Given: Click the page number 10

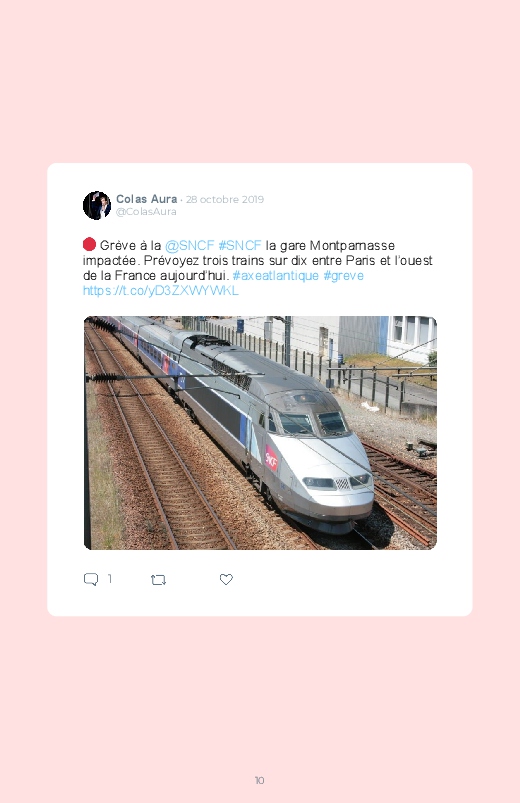Looking at the screenshot, I should [x=260, y=780].
